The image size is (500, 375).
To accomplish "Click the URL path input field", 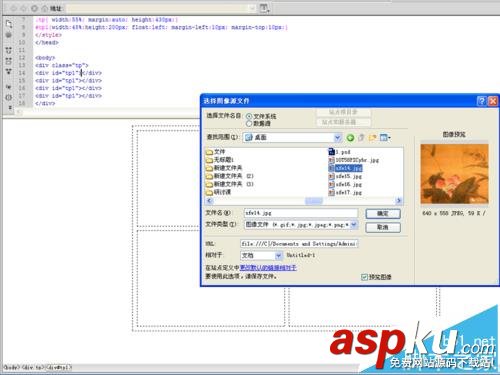I will point(299,244).
